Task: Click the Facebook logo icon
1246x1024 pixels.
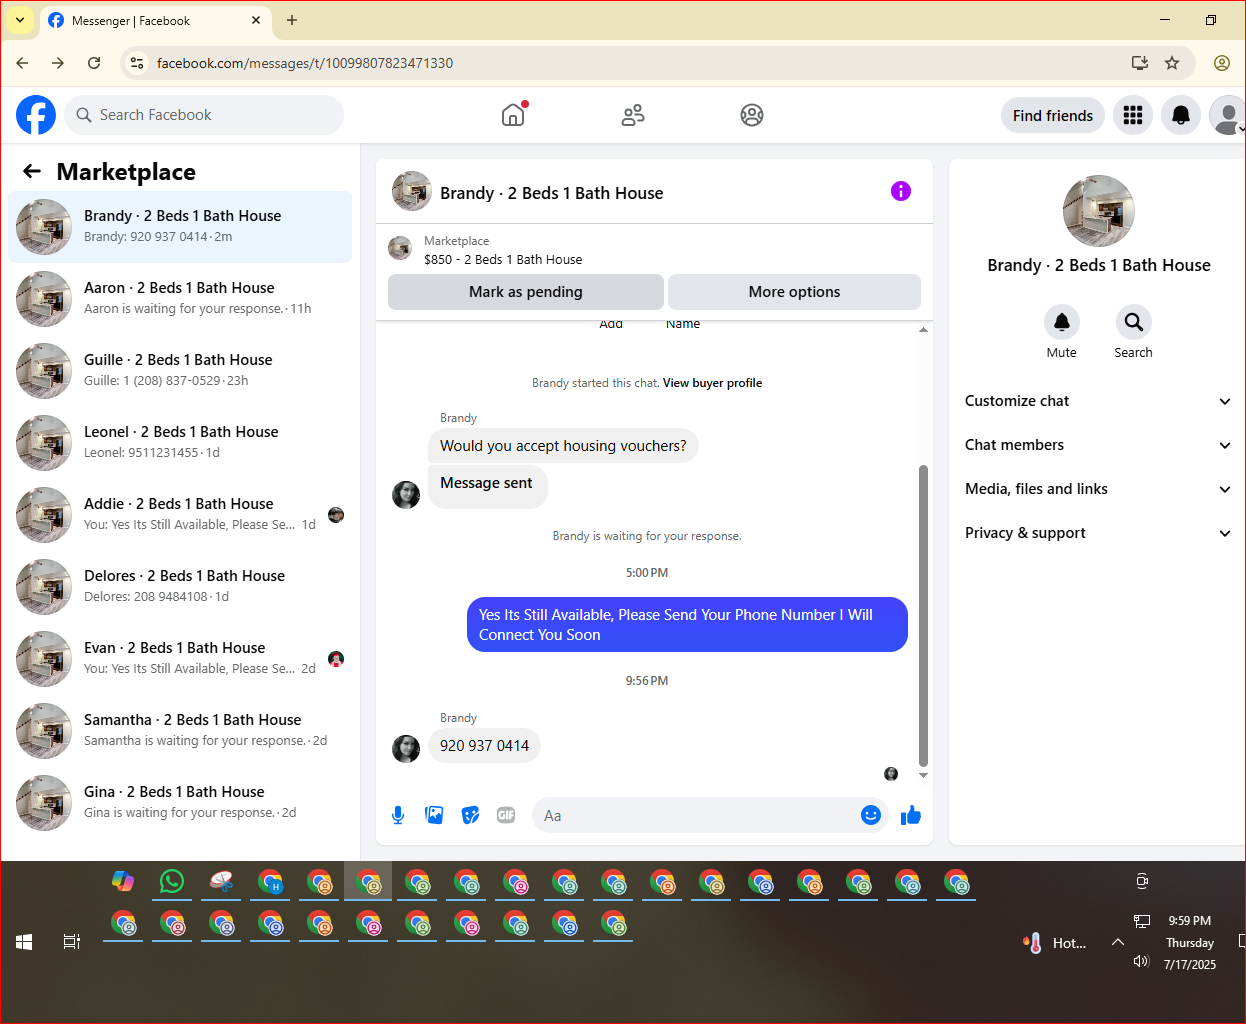Action: pyautogui.click(x=36, y=115)
